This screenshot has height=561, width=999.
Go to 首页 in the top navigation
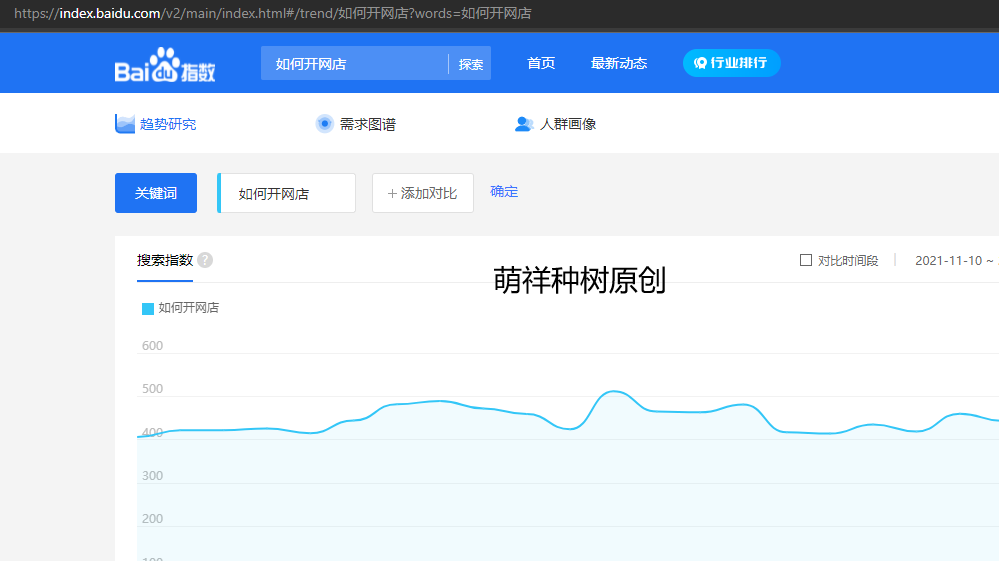pyautogui.click(x=541, y=63)
